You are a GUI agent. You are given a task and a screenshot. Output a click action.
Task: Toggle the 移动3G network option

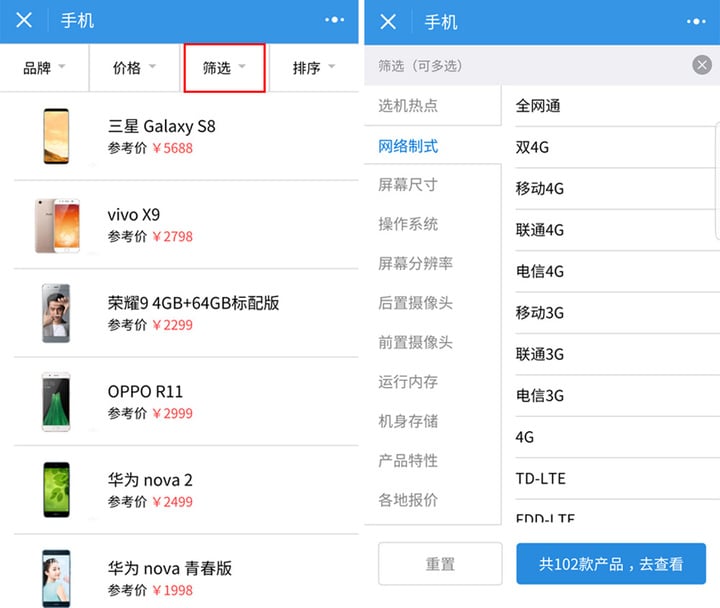point(617,313)
